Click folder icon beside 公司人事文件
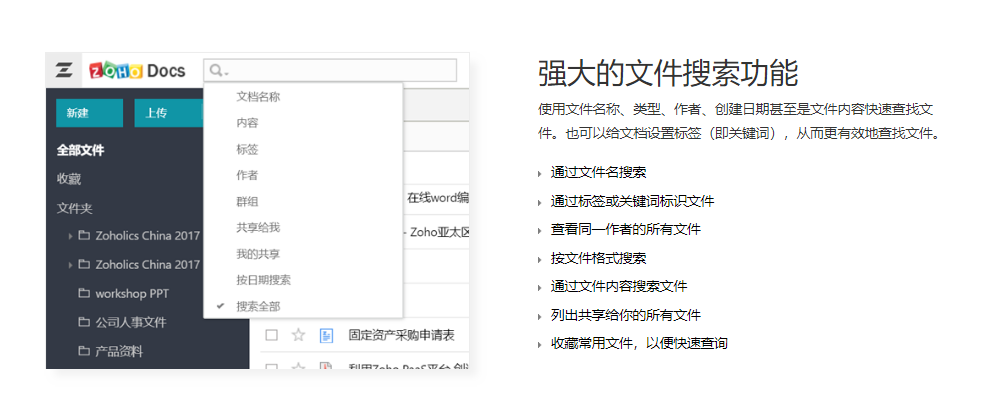Screen dimensions: 993x417 click(x=84, y=322)
